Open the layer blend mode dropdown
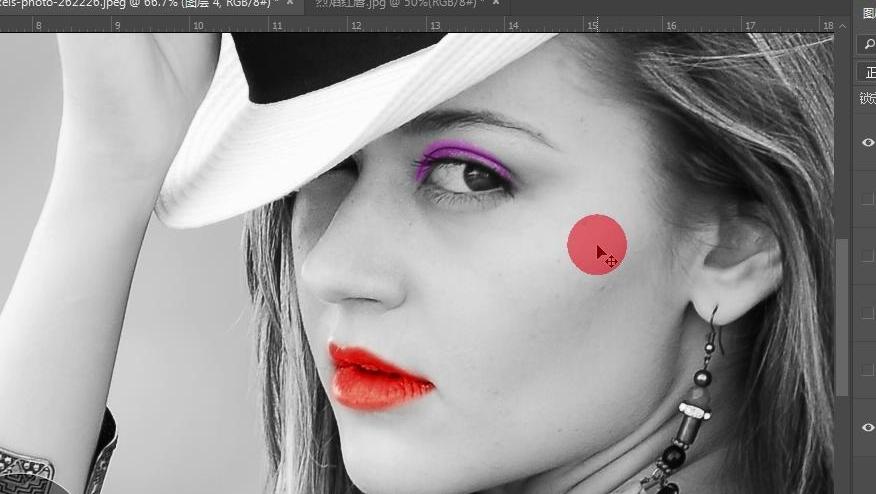 [x=868, y=72]
